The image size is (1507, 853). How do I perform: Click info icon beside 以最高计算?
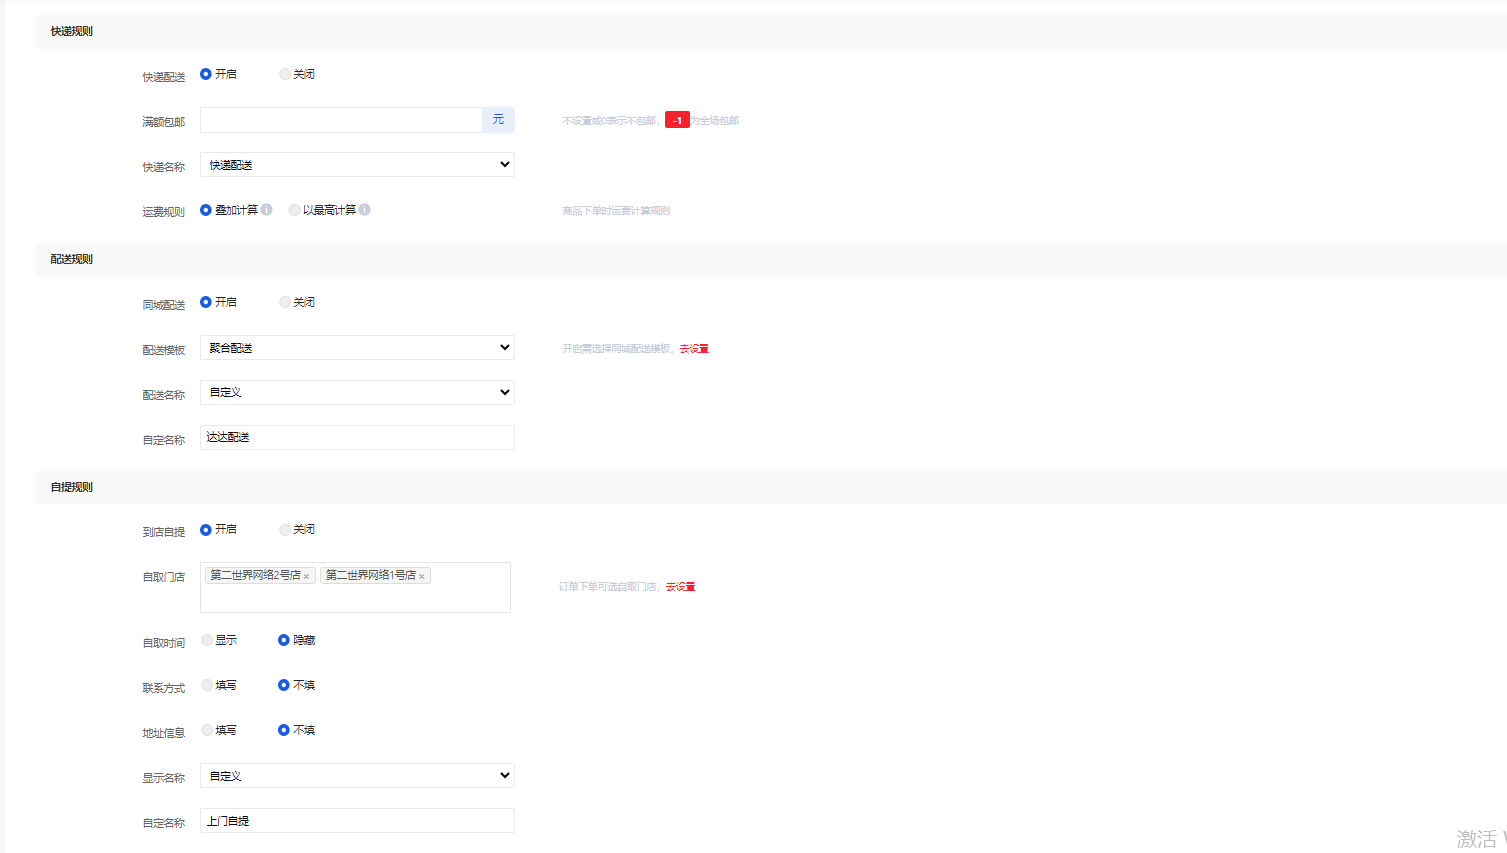[365, 210]
